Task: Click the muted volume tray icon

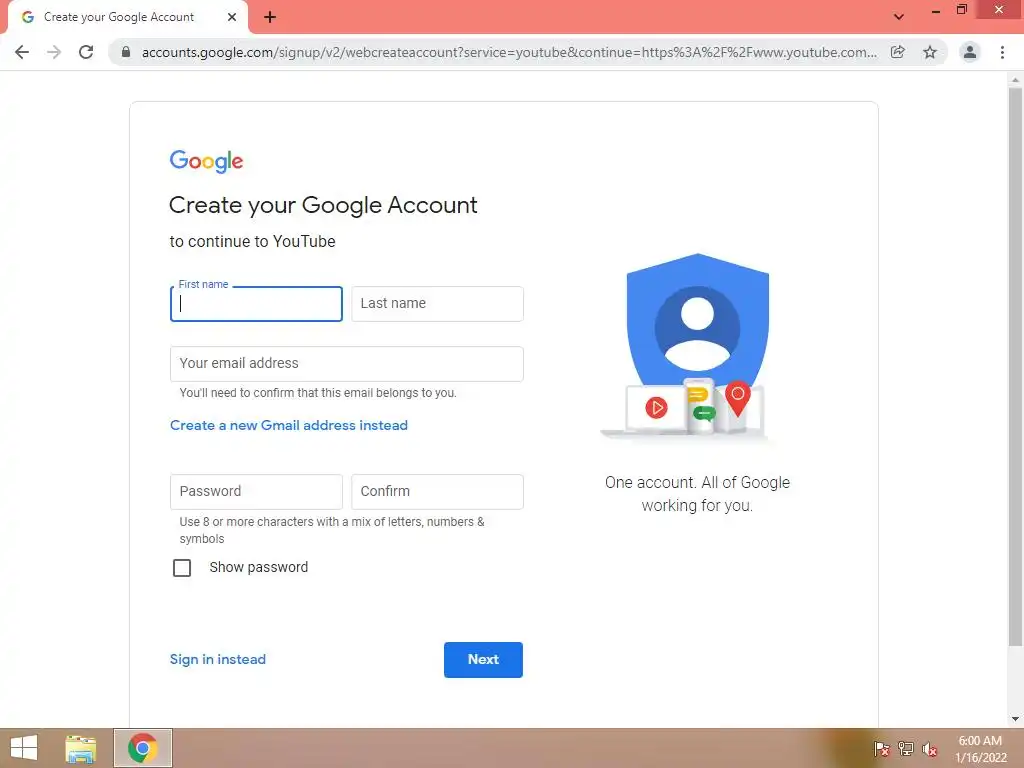Action: [930, 749]
